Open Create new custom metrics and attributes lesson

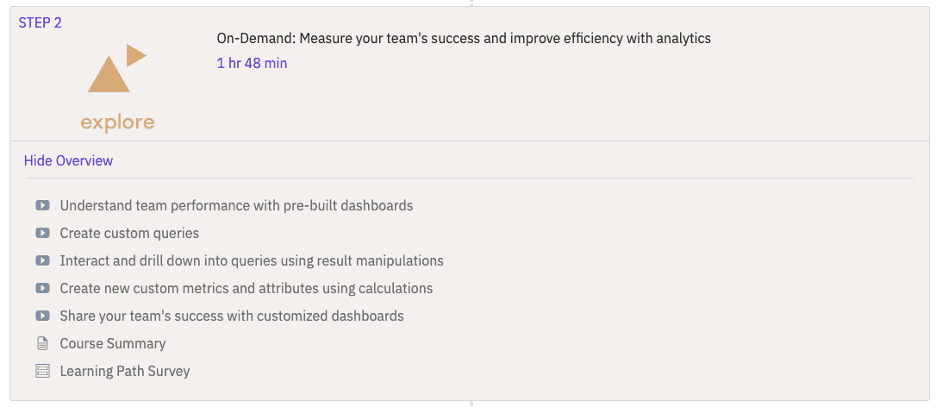pyautogui.click(x=246, y=288)
